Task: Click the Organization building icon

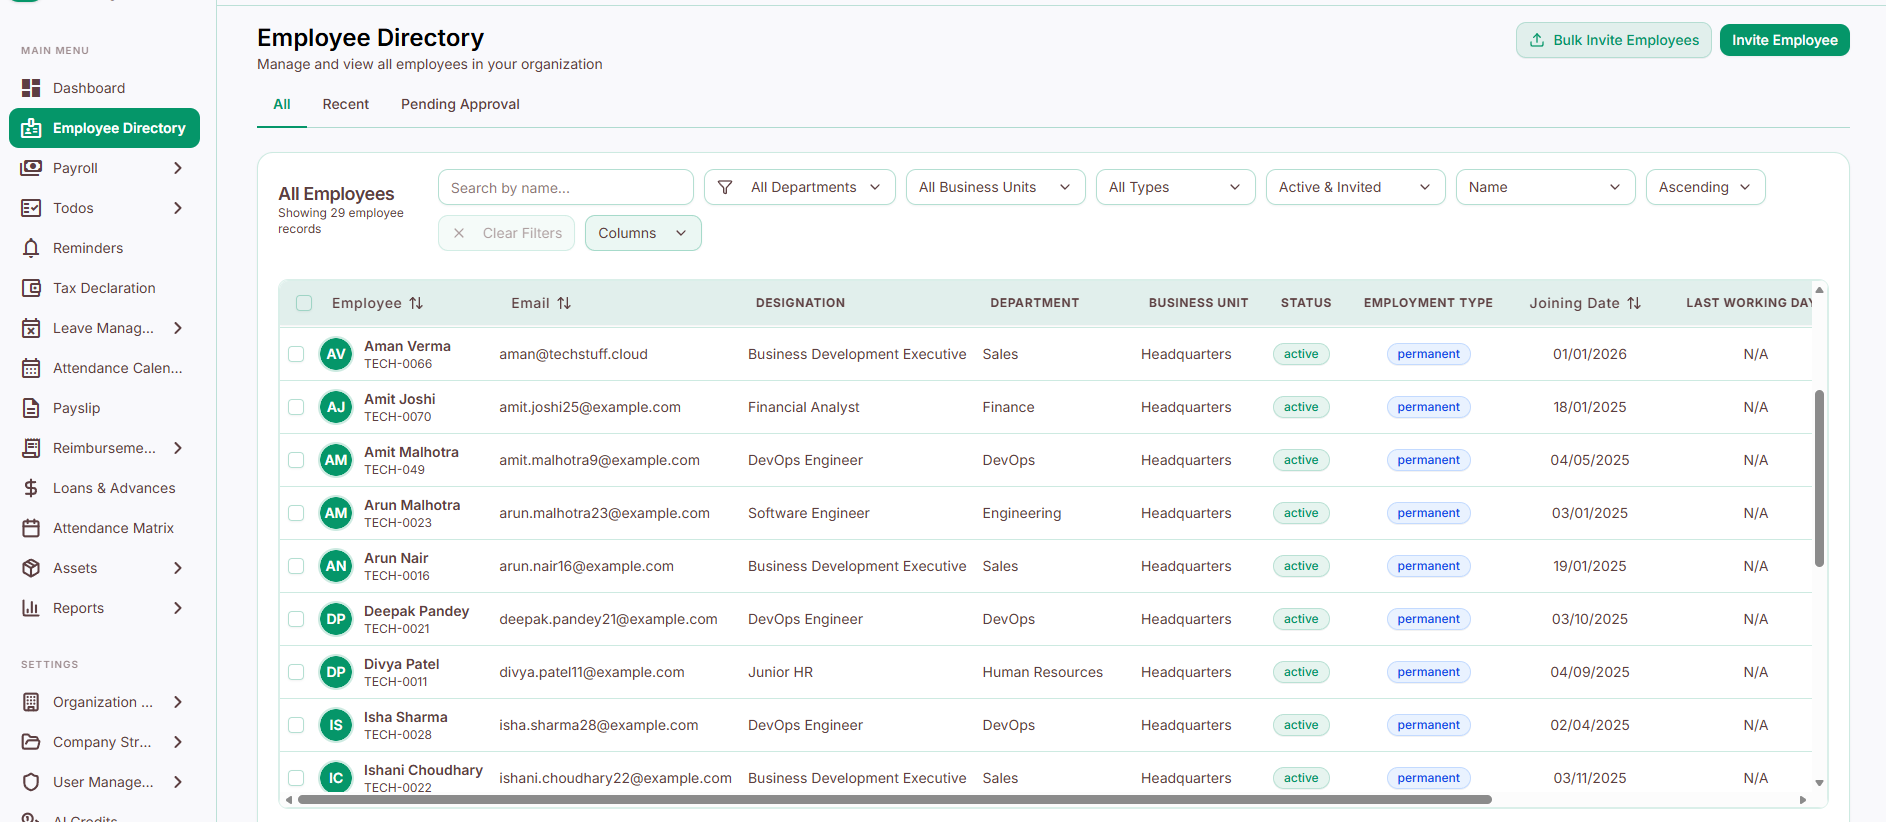Action: coord(31,702)
